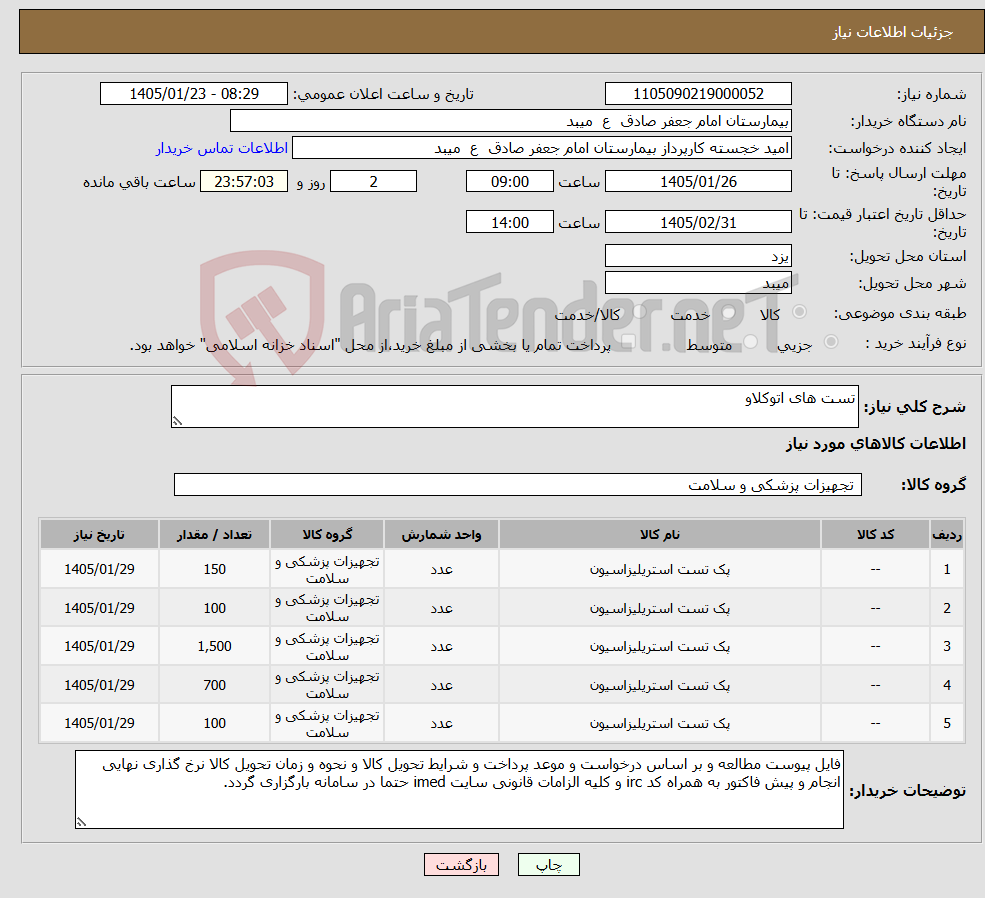Select the جزیی purchase type radio
Screen dimensions: 985x898
coord(831,342)
